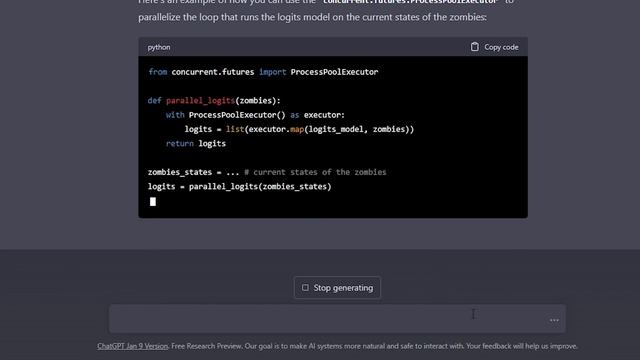Click the 'with ProcessPoolExecutor() as executor:' line

255,115
